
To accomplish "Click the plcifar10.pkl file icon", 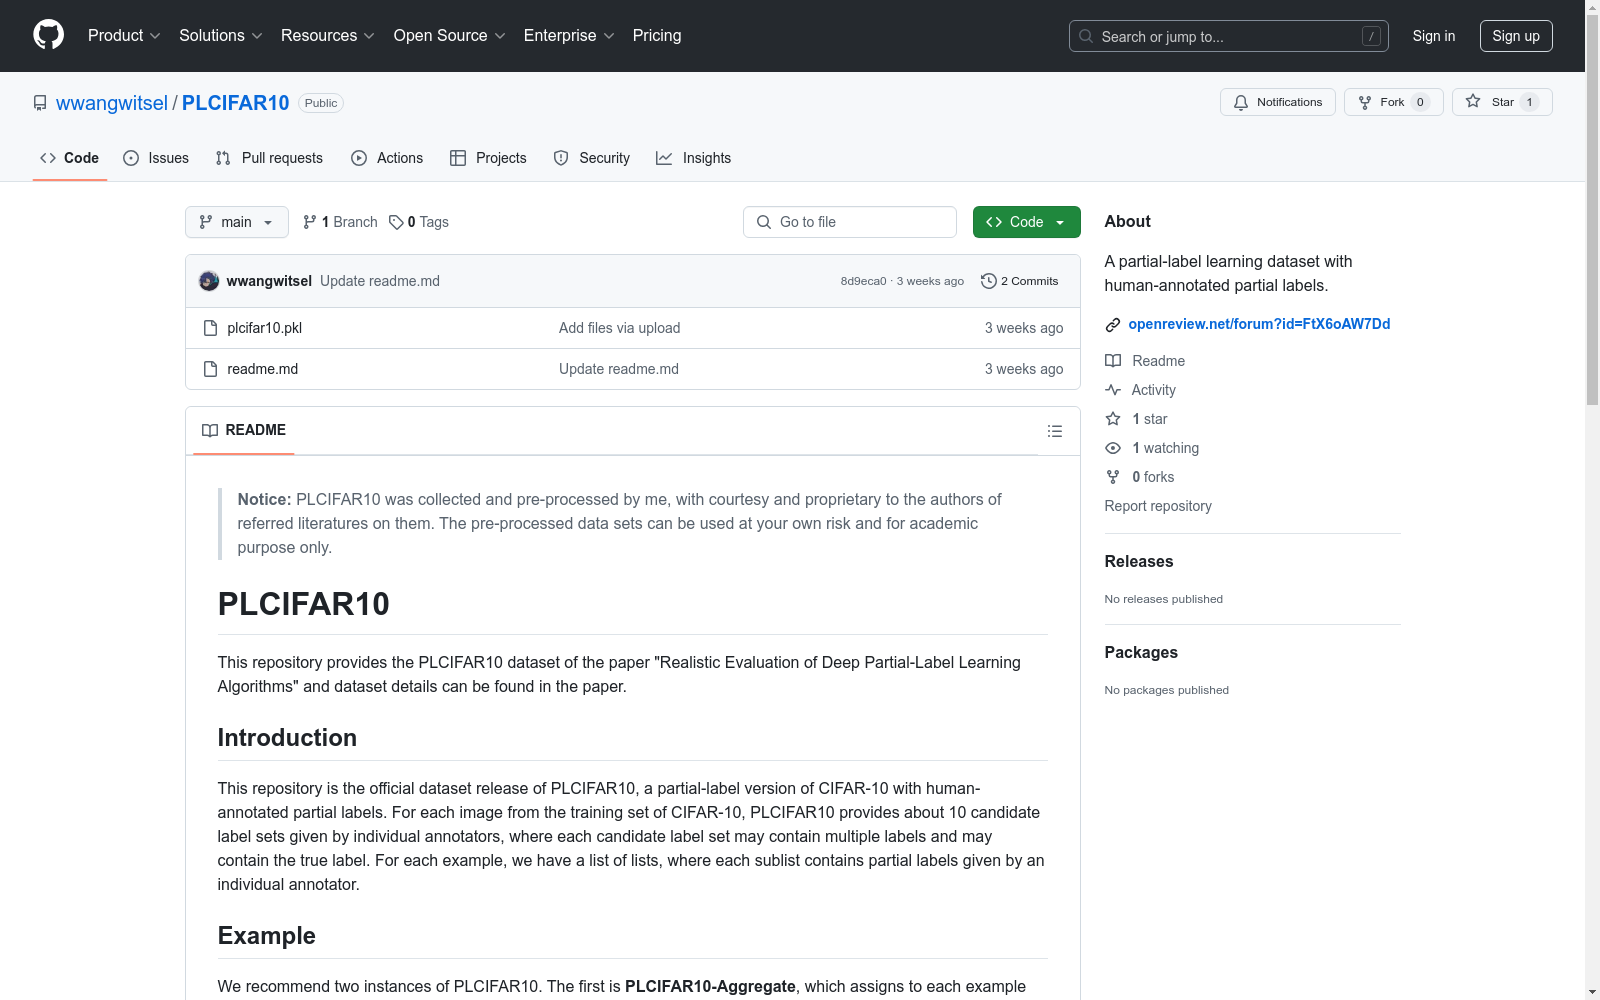I will pos(210,328).
